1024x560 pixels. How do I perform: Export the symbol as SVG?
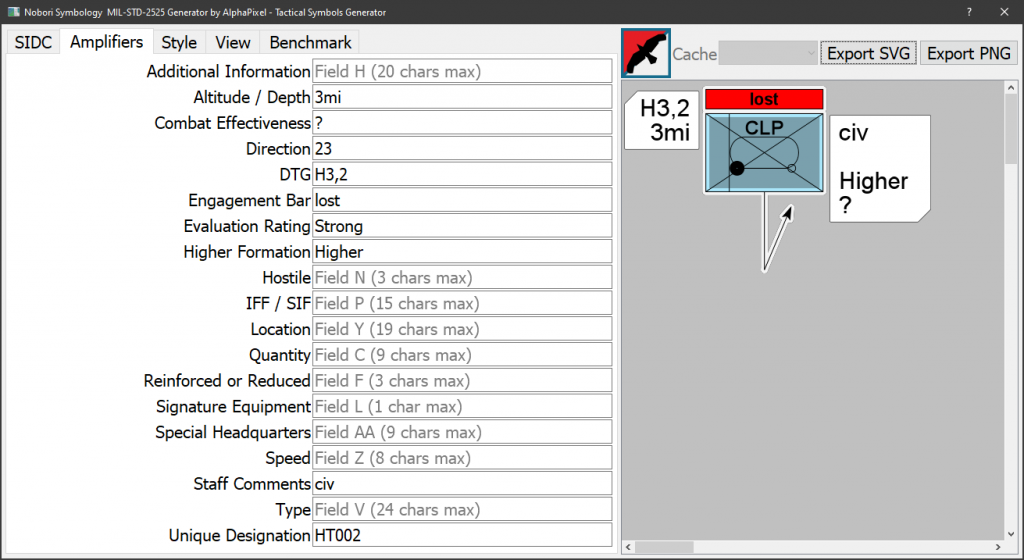click(869, 54)
